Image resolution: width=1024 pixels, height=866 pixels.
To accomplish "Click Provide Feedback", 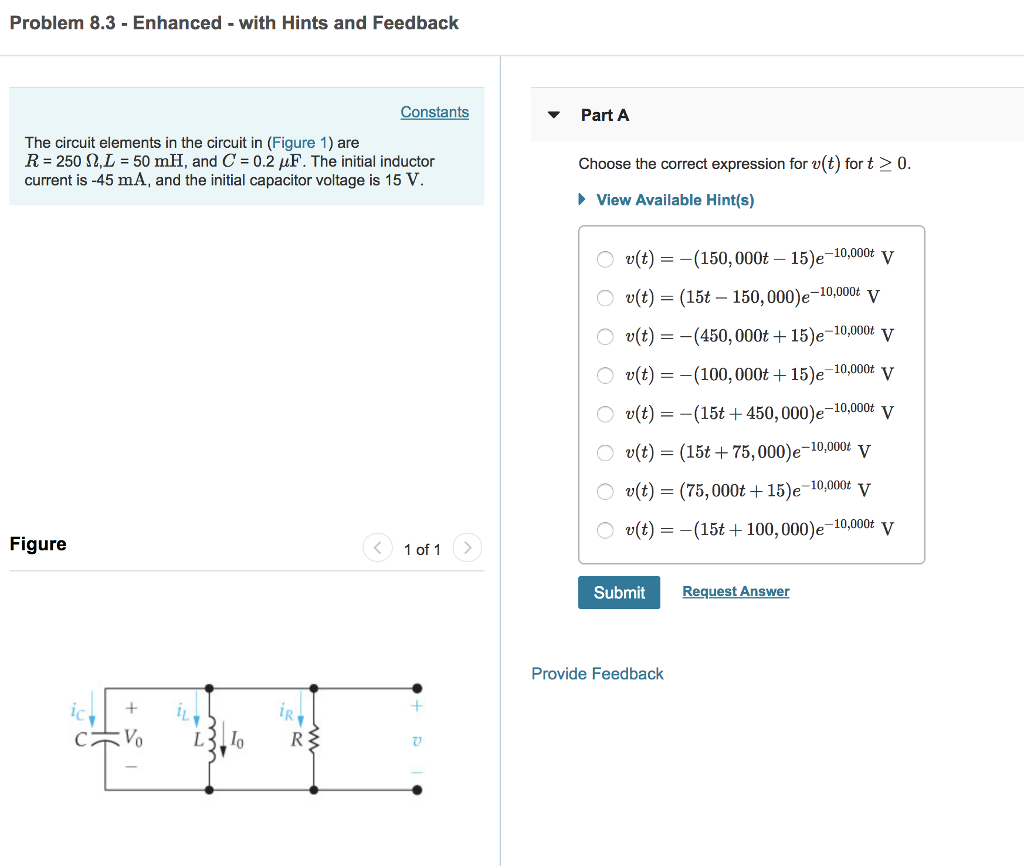I will pyautogui.click(x=597, y=673).
